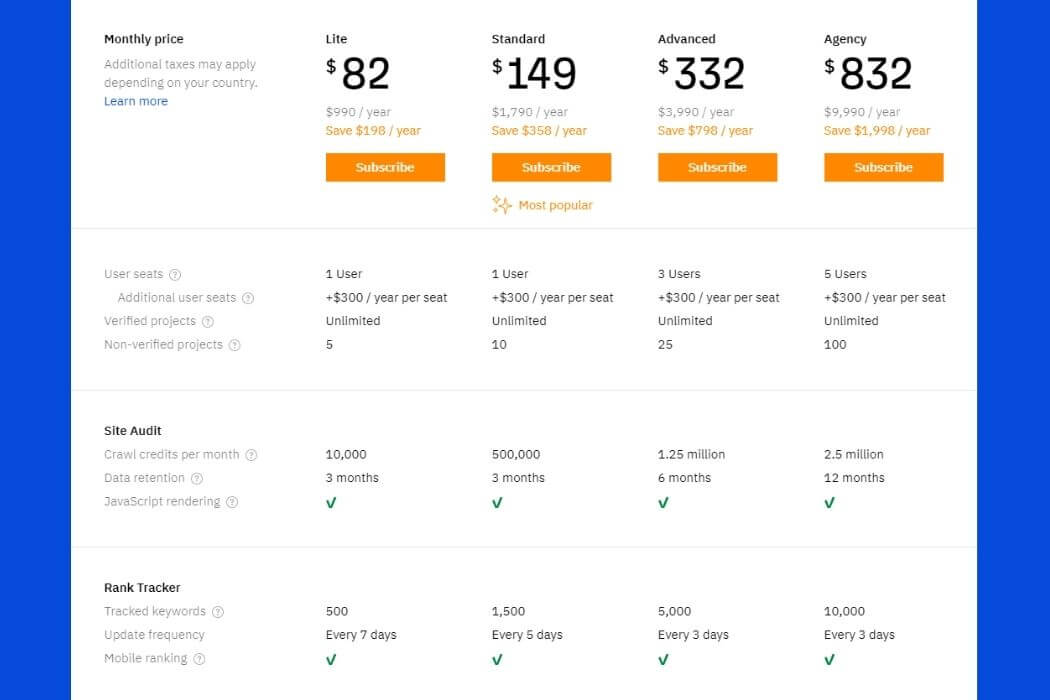The width and height of the screenshot is (1050, 700).
Task: Click the 6 months data retention value
Action: pos(684,478)
